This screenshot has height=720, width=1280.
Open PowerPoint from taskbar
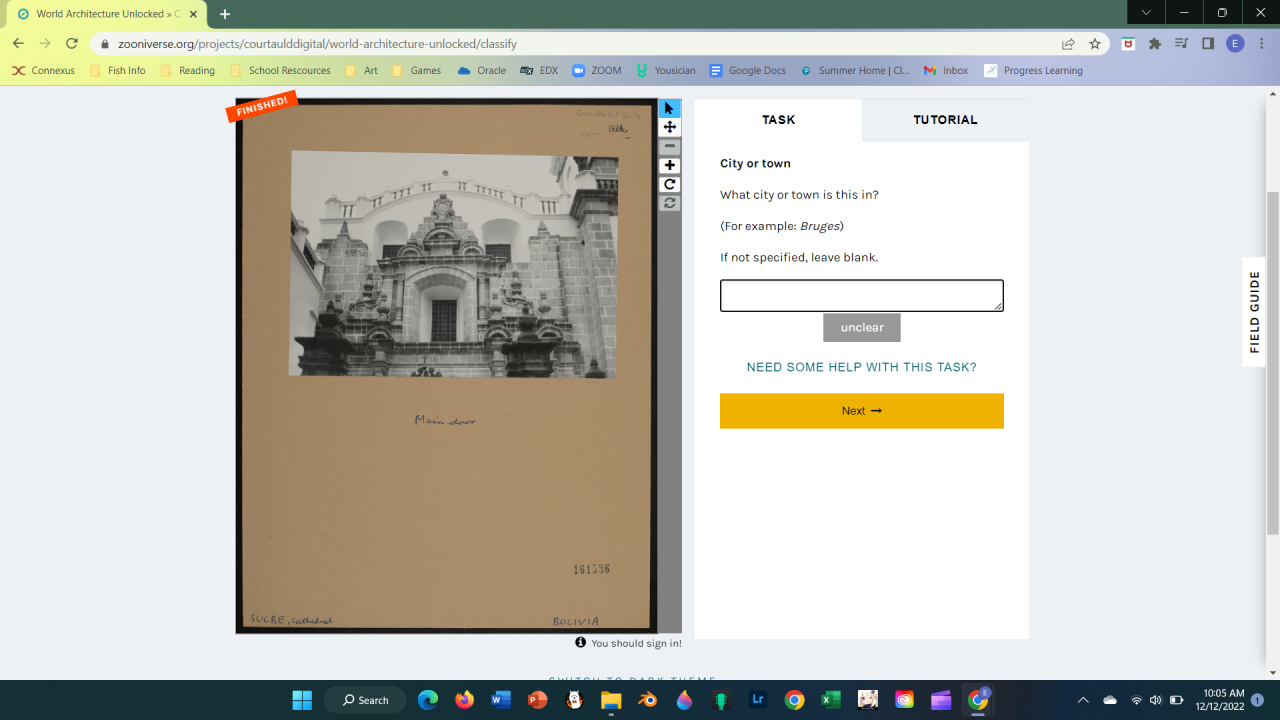coord(538,700)
